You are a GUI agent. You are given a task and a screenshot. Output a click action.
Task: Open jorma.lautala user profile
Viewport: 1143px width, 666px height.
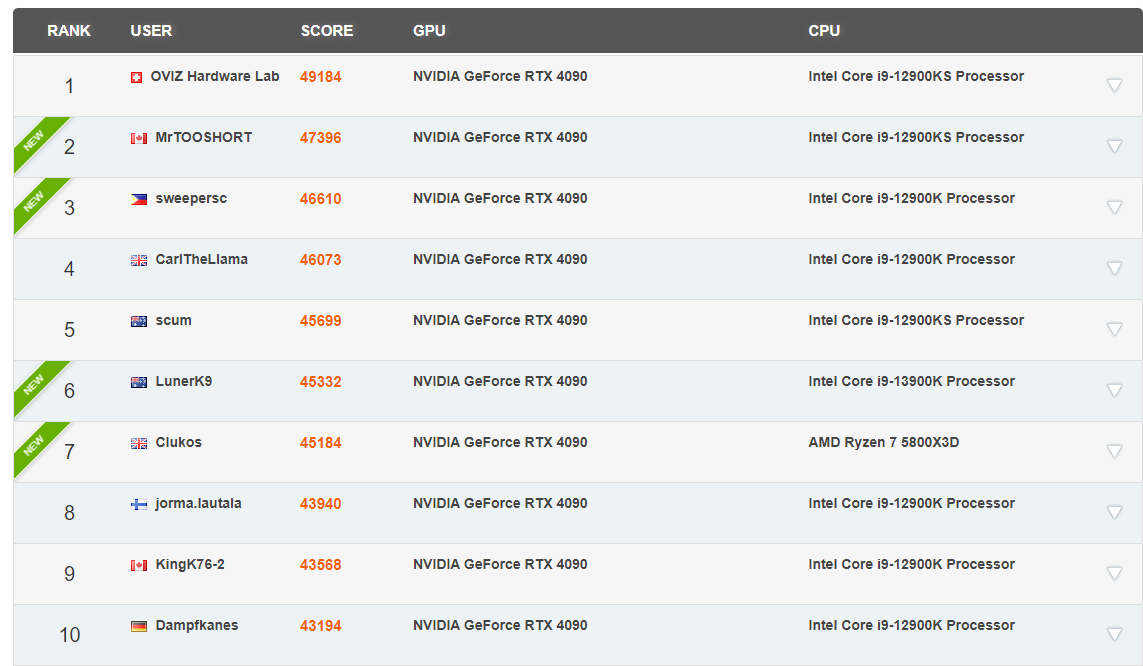pos(198,504)
